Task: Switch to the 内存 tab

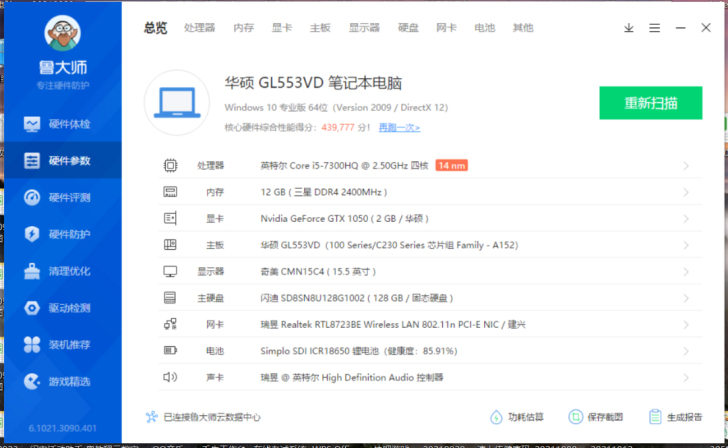Action: point(244,28)
